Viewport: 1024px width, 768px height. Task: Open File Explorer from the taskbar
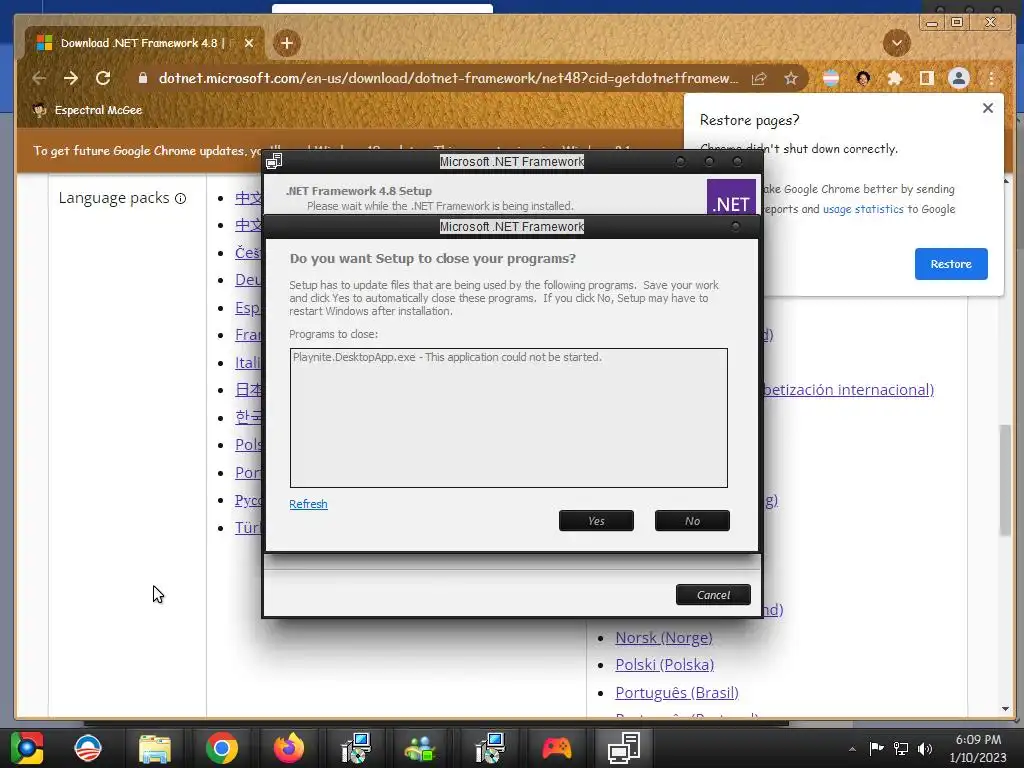(x=155, y=748)
